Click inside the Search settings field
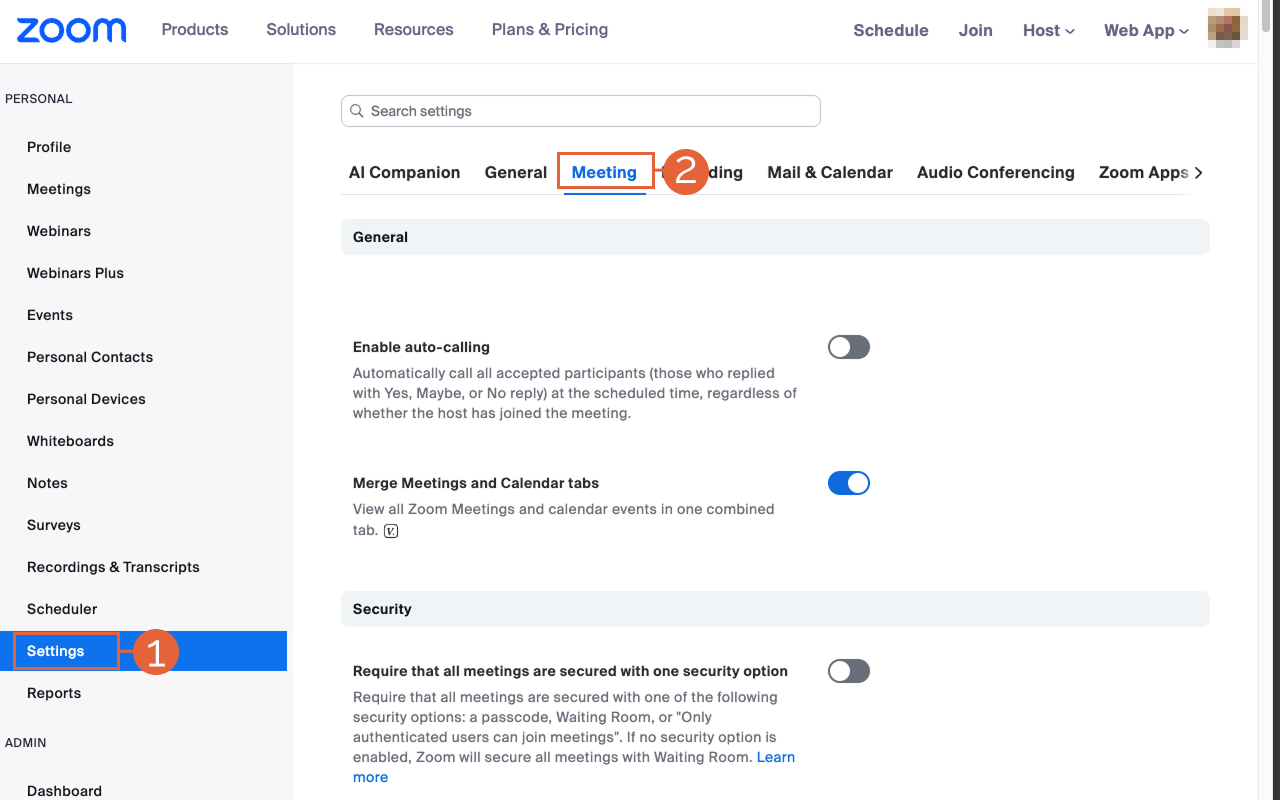Viewport: 1280px width, 800px height. tap(580, 110)
